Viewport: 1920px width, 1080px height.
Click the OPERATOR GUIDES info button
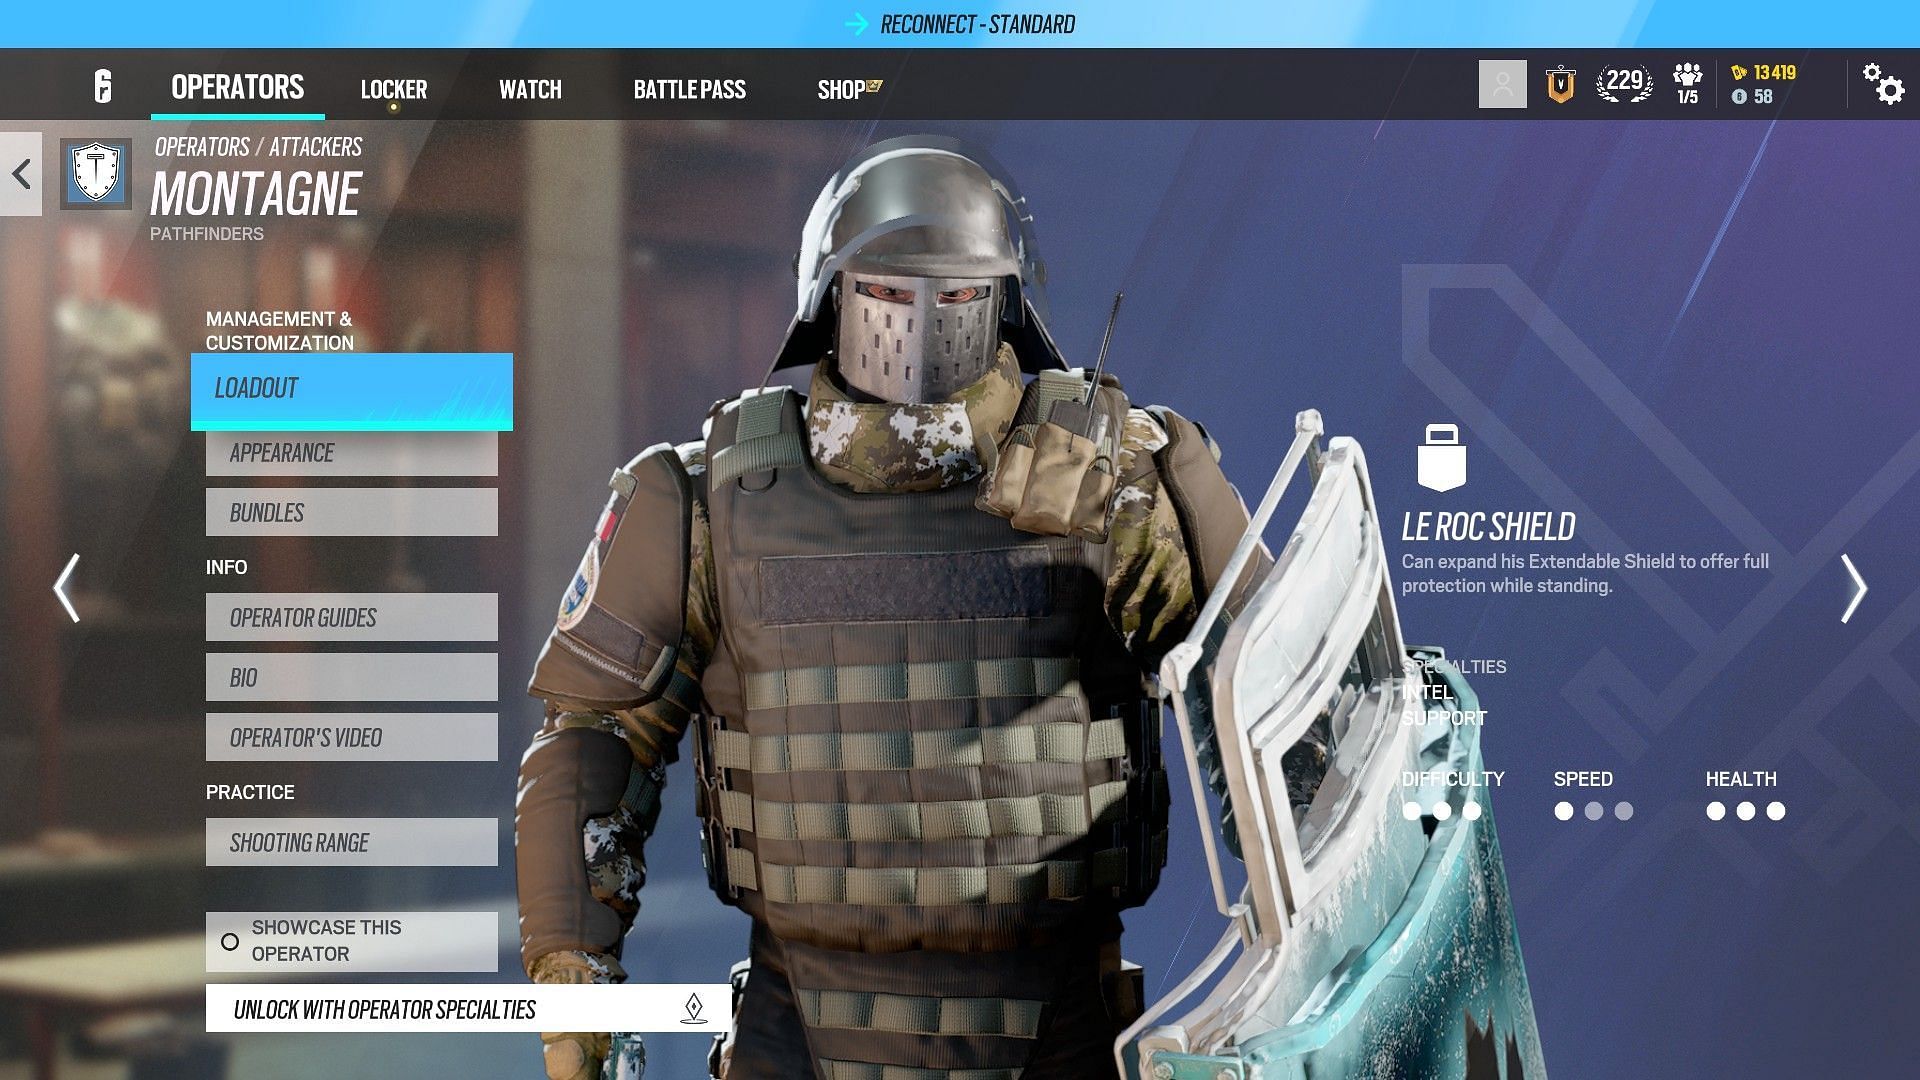click(x=349, y=617)
